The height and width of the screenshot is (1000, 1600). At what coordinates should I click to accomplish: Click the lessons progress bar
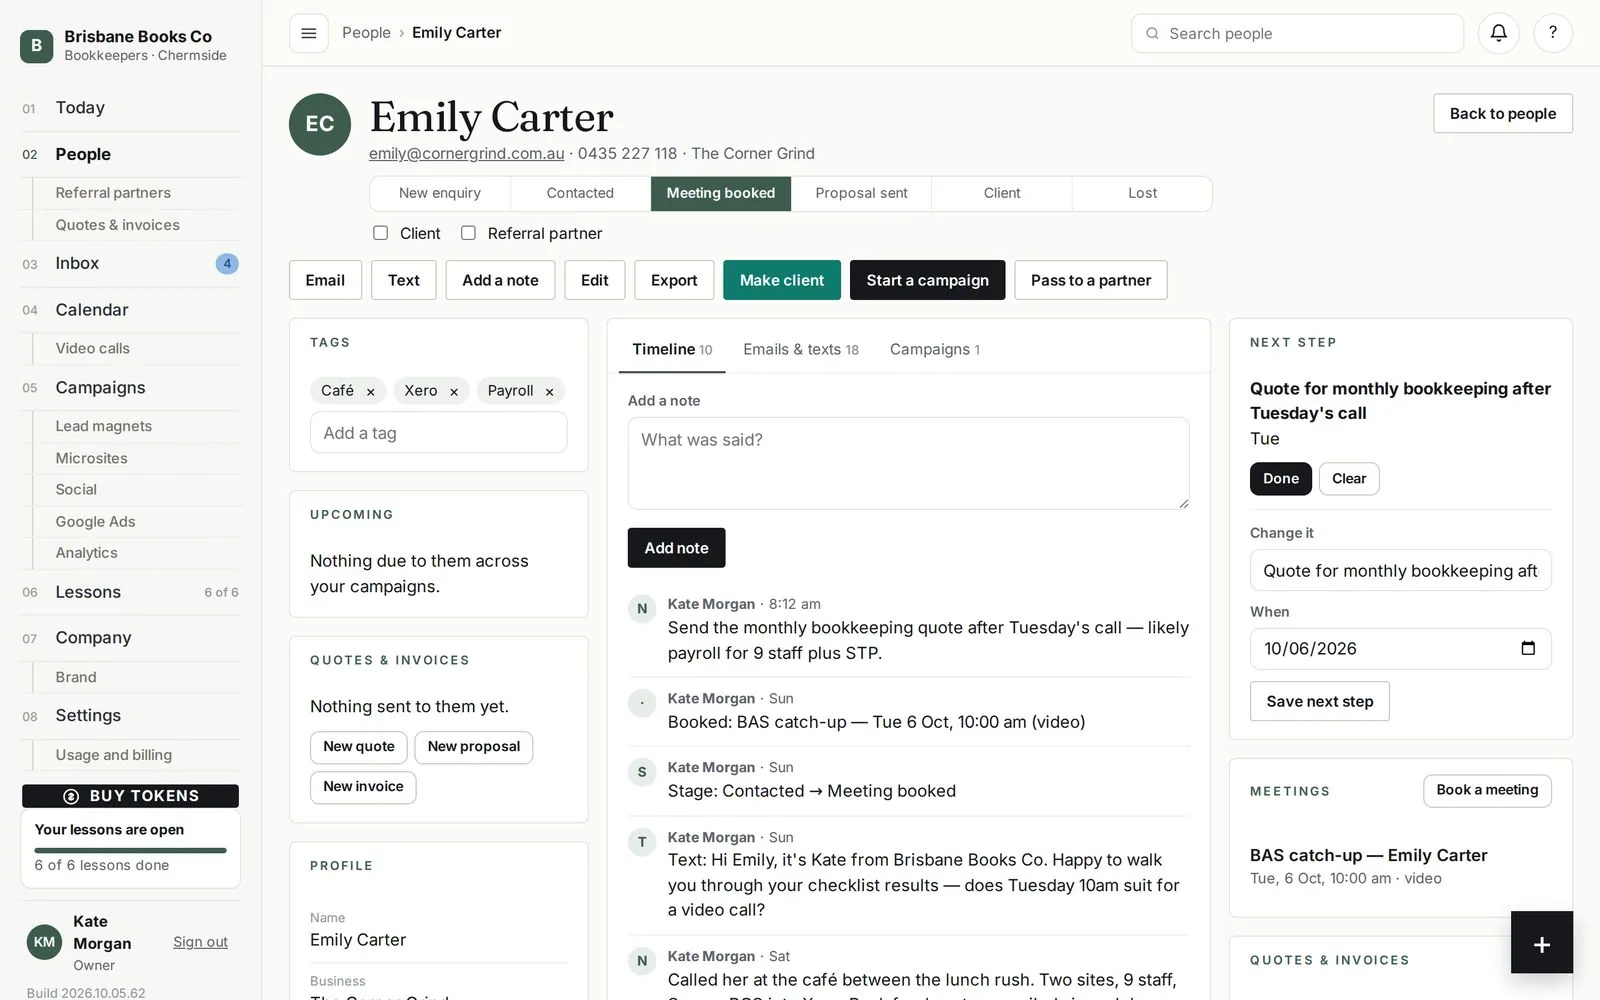[x=130, y=850]
